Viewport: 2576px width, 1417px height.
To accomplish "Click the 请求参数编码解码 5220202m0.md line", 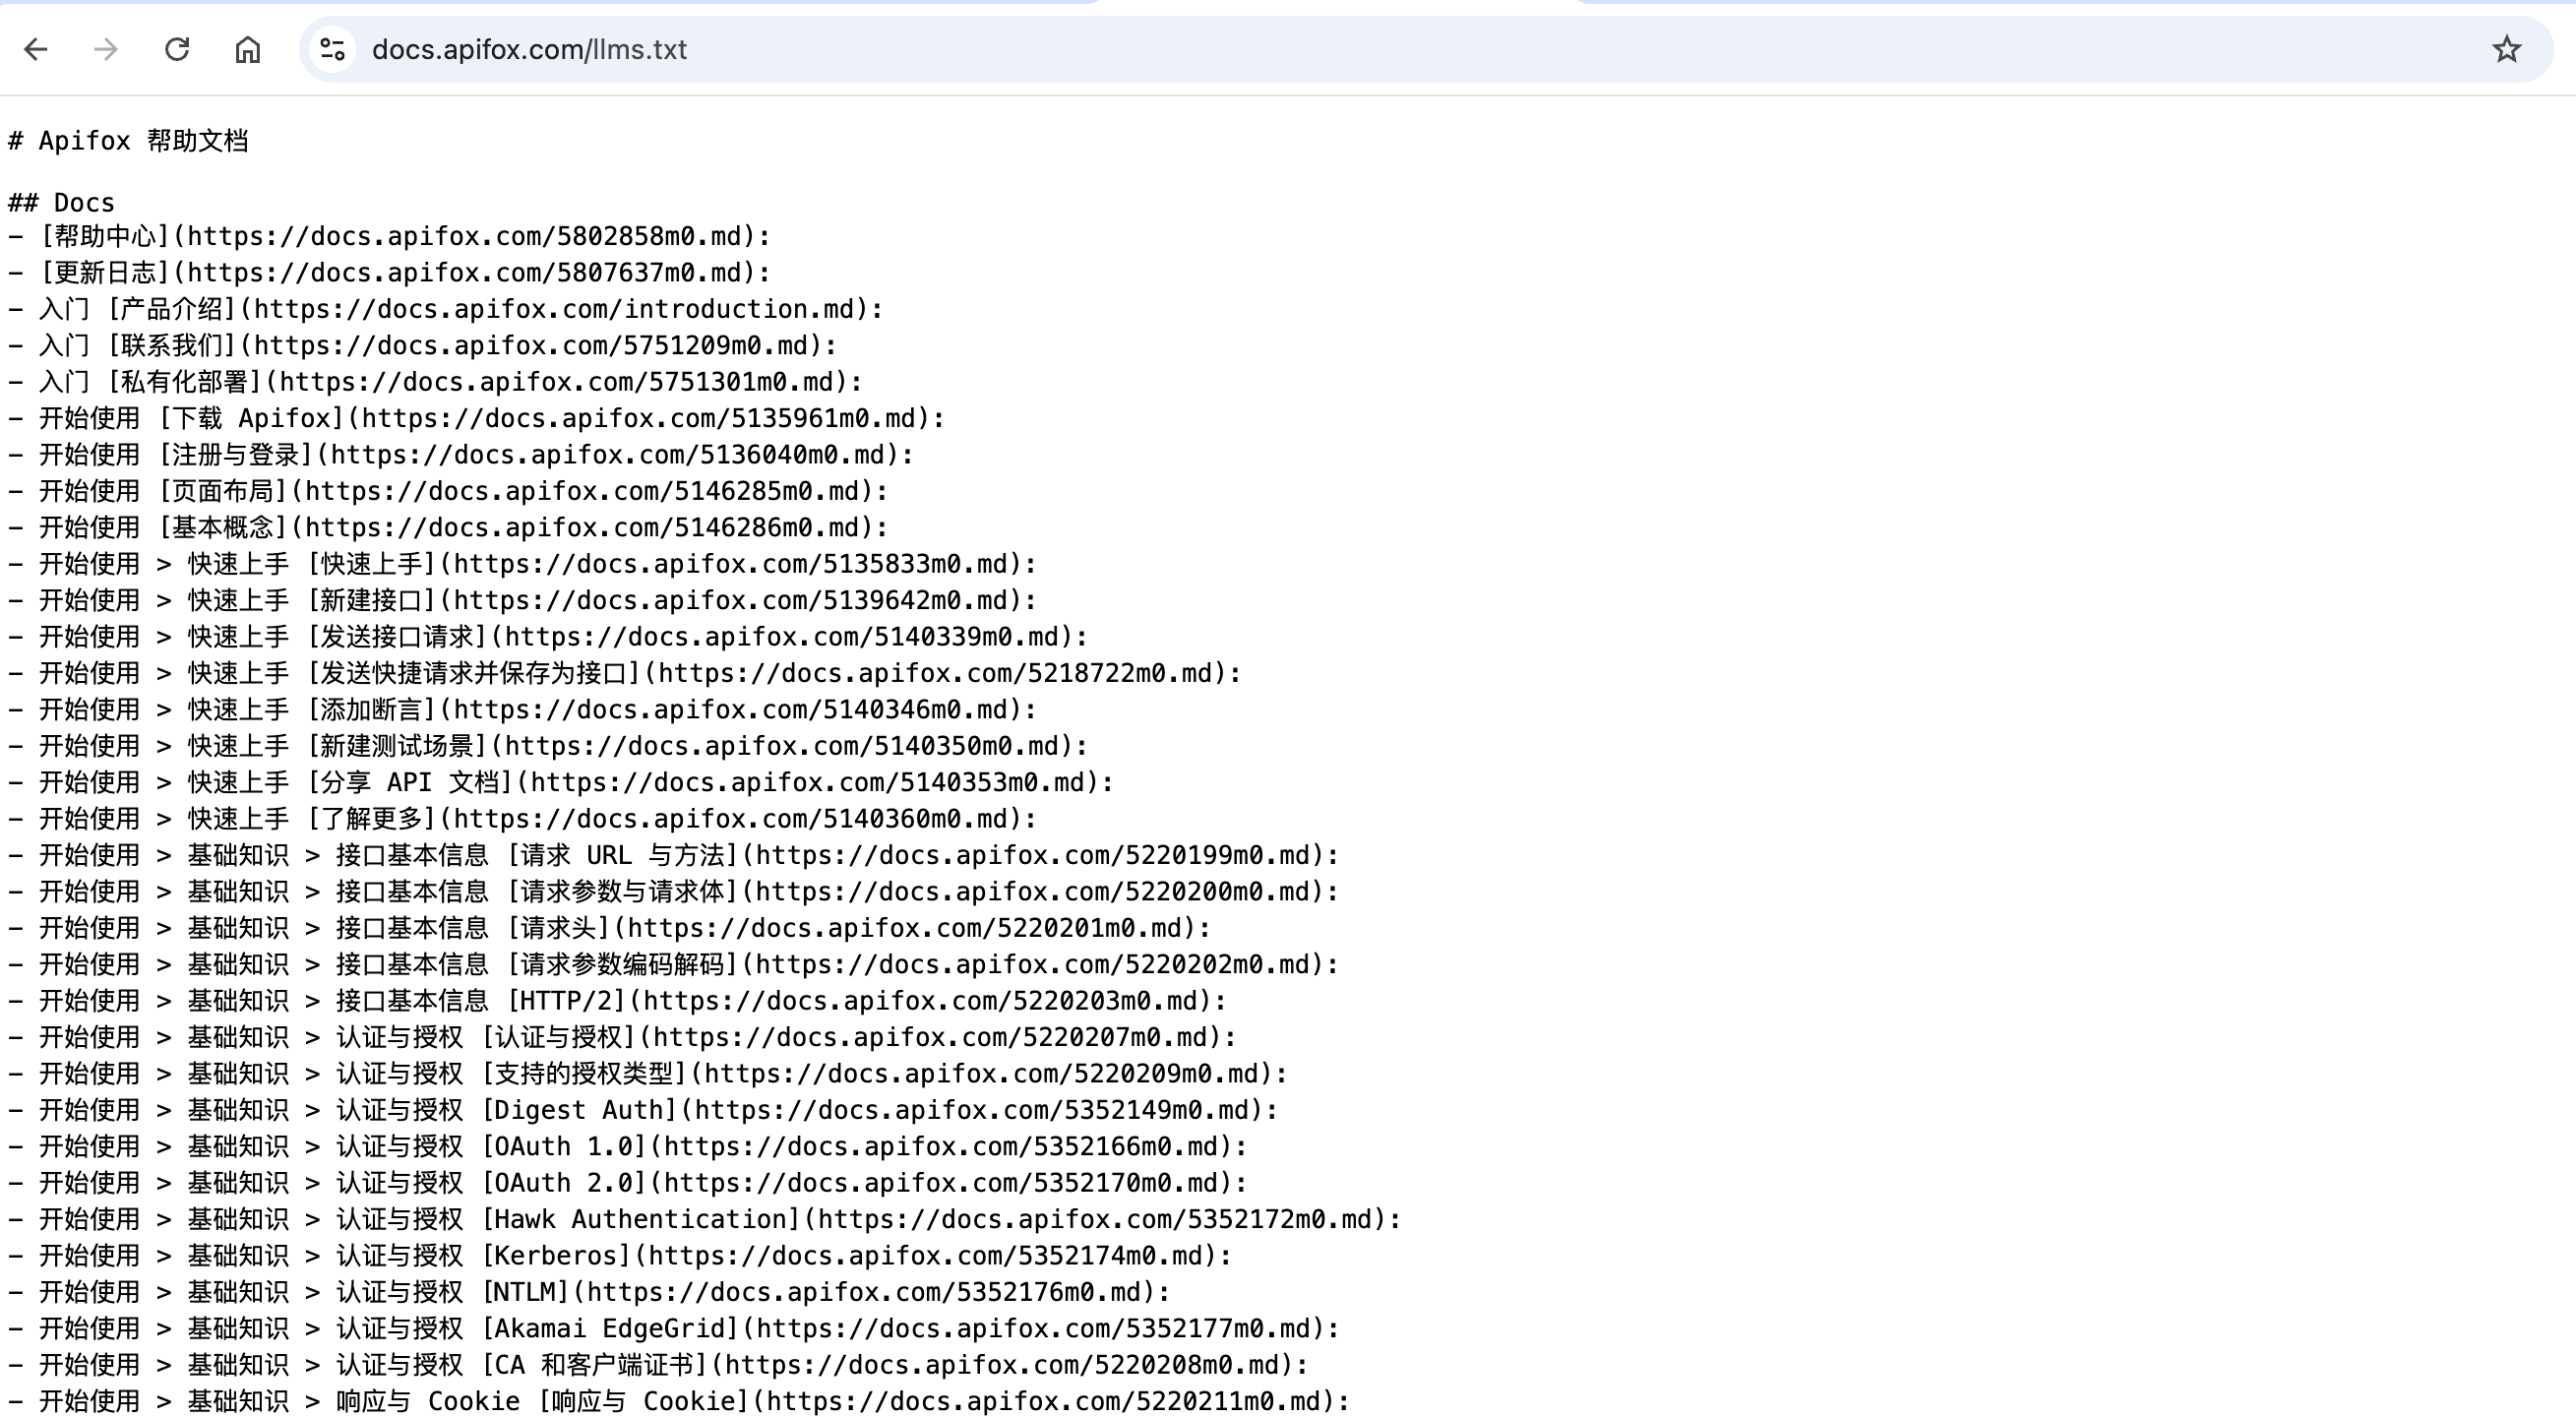I will point(674,964).
